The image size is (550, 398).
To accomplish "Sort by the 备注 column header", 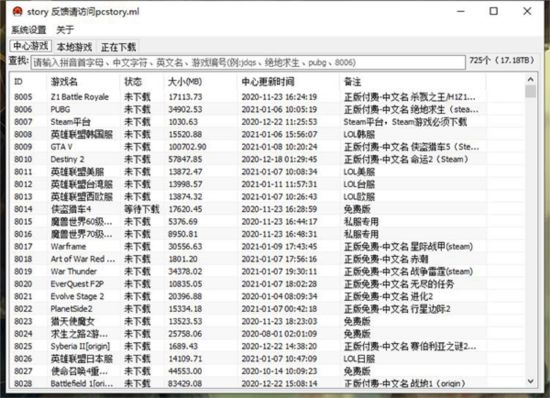I will coord(353,82).
